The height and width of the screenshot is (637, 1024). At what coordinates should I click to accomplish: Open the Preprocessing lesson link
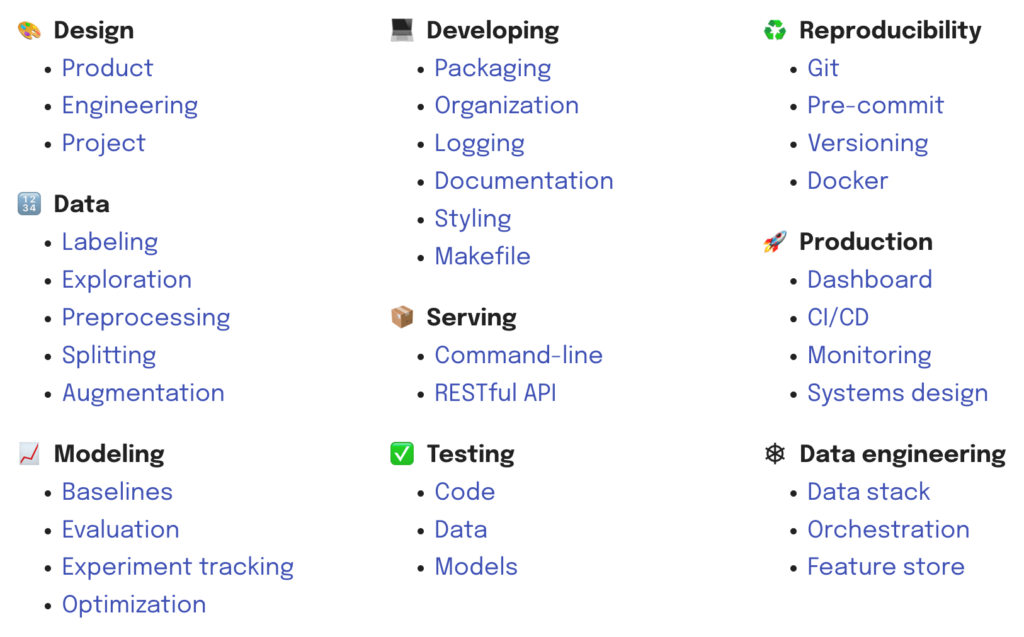click(x=146, y=318)
